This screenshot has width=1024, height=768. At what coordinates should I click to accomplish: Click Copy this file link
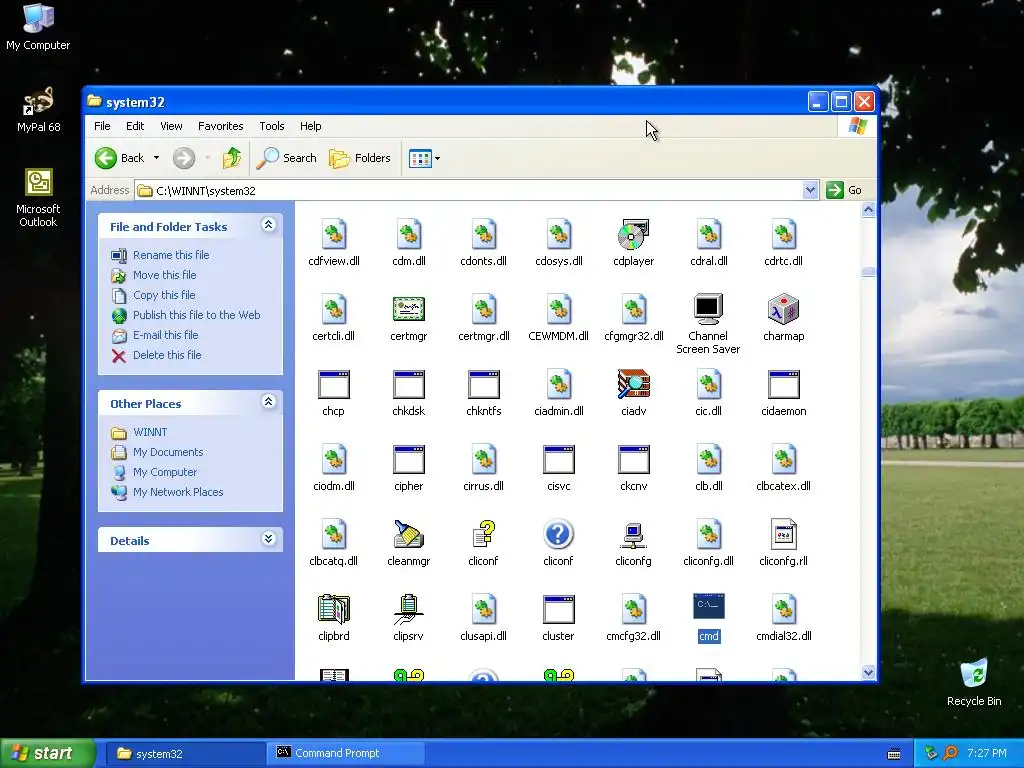tap(164, 295)
